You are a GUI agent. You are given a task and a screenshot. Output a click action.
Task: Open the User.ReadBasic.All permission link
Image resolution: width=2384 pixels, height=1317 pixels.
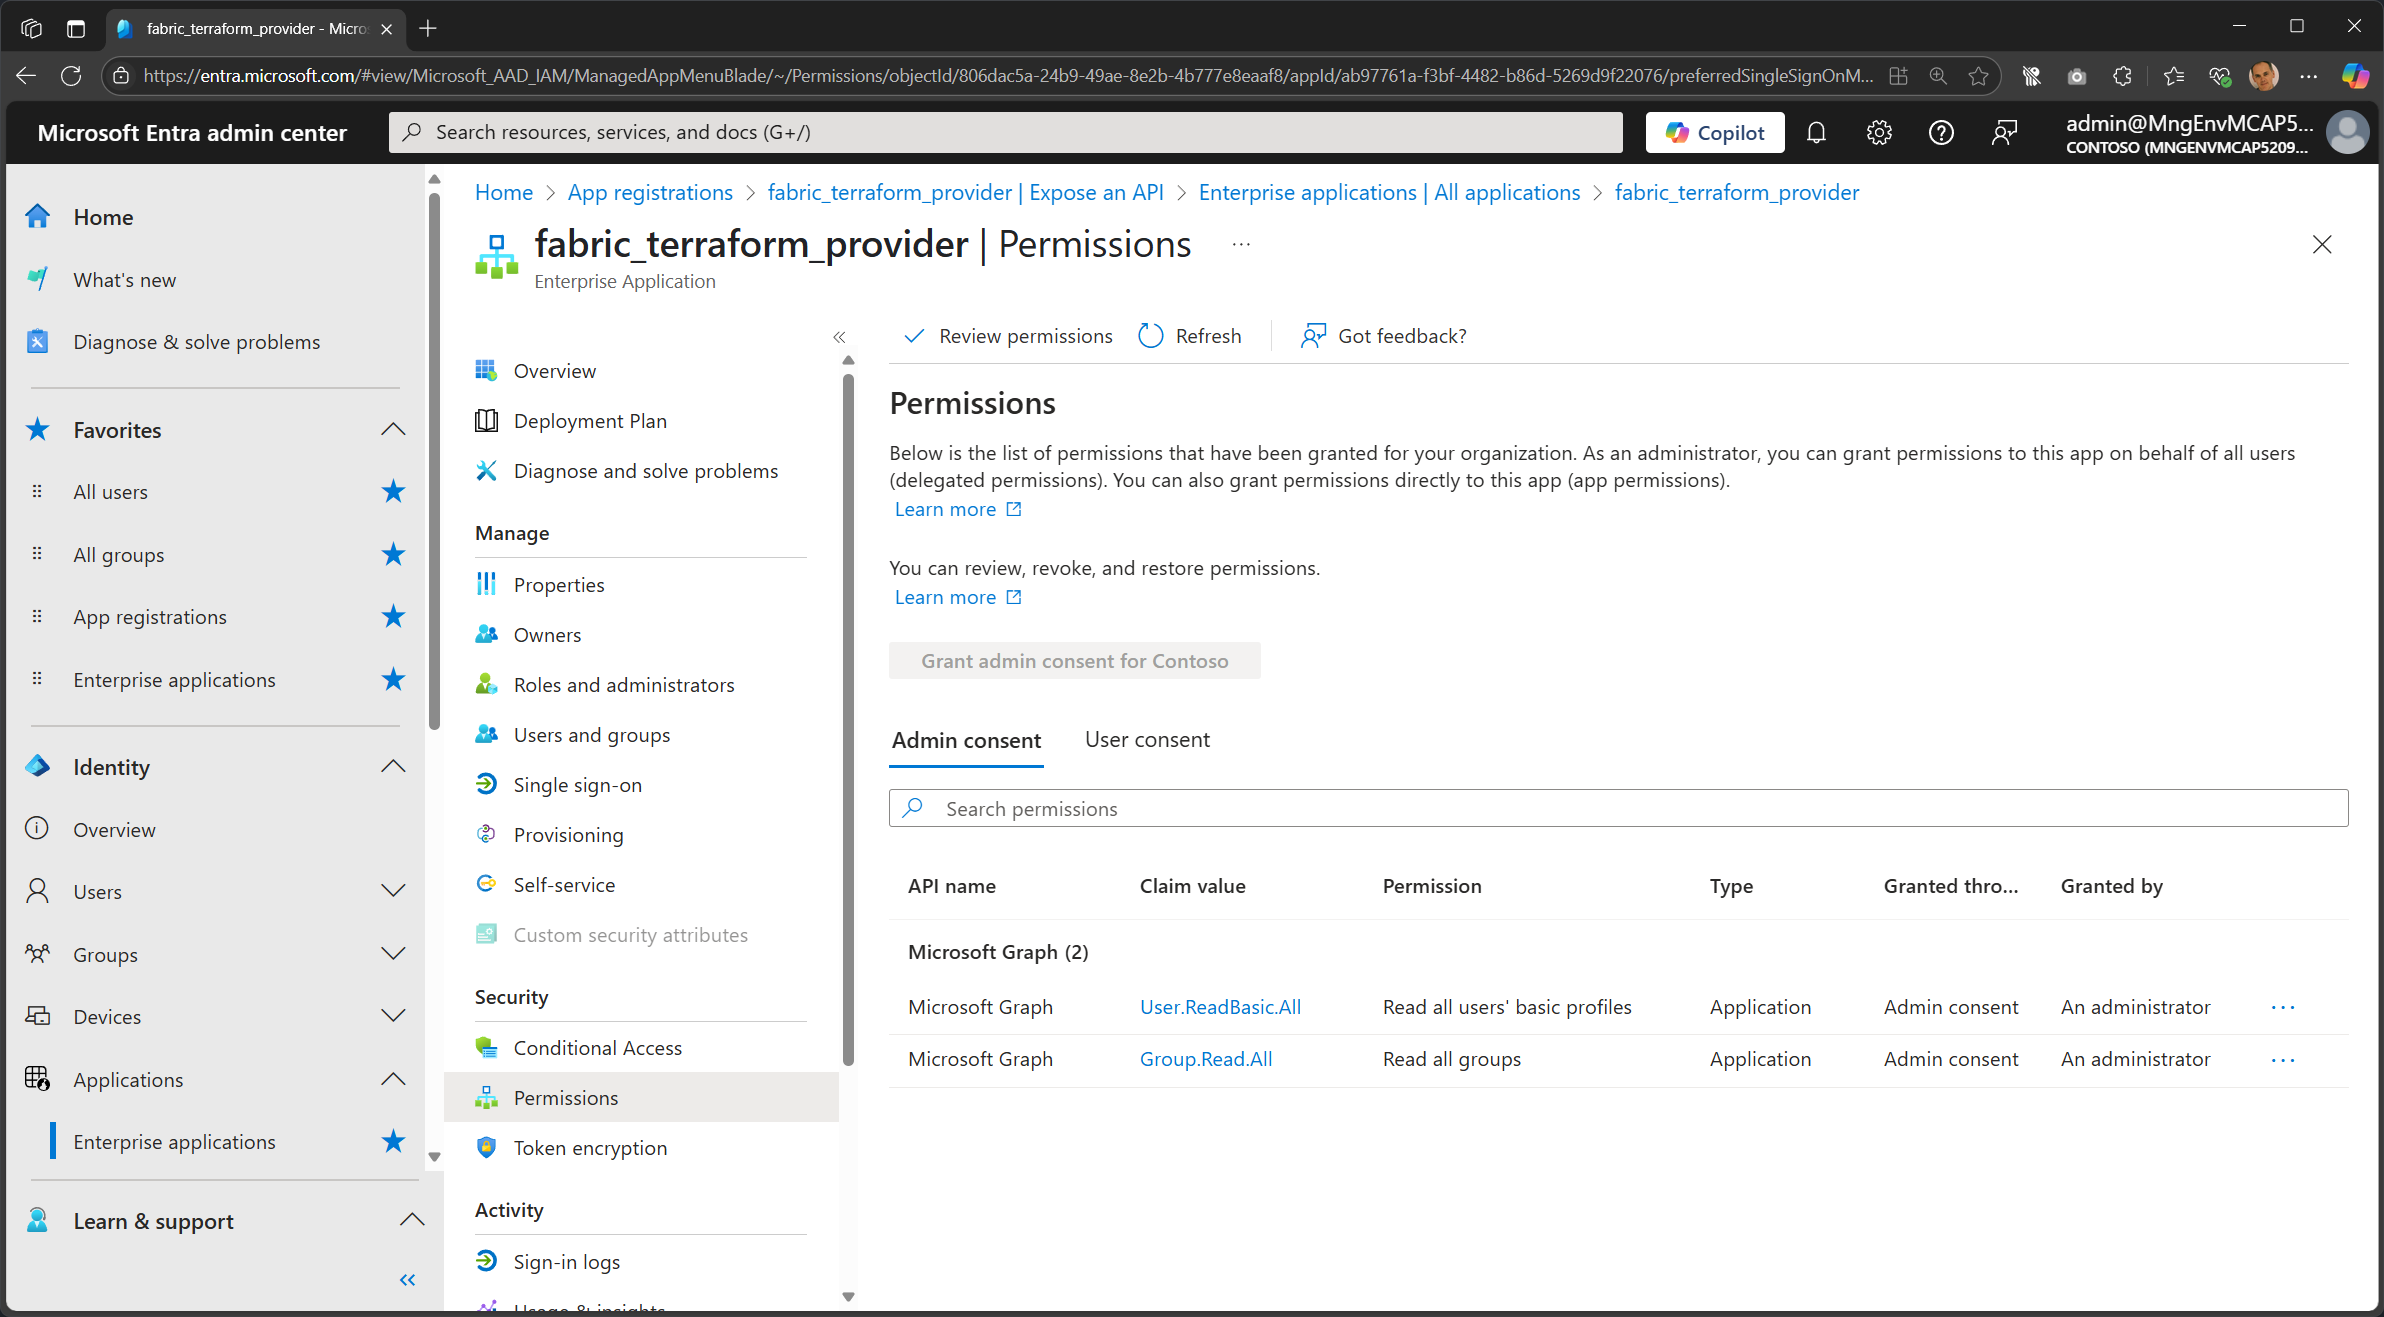point(1220,1007)
